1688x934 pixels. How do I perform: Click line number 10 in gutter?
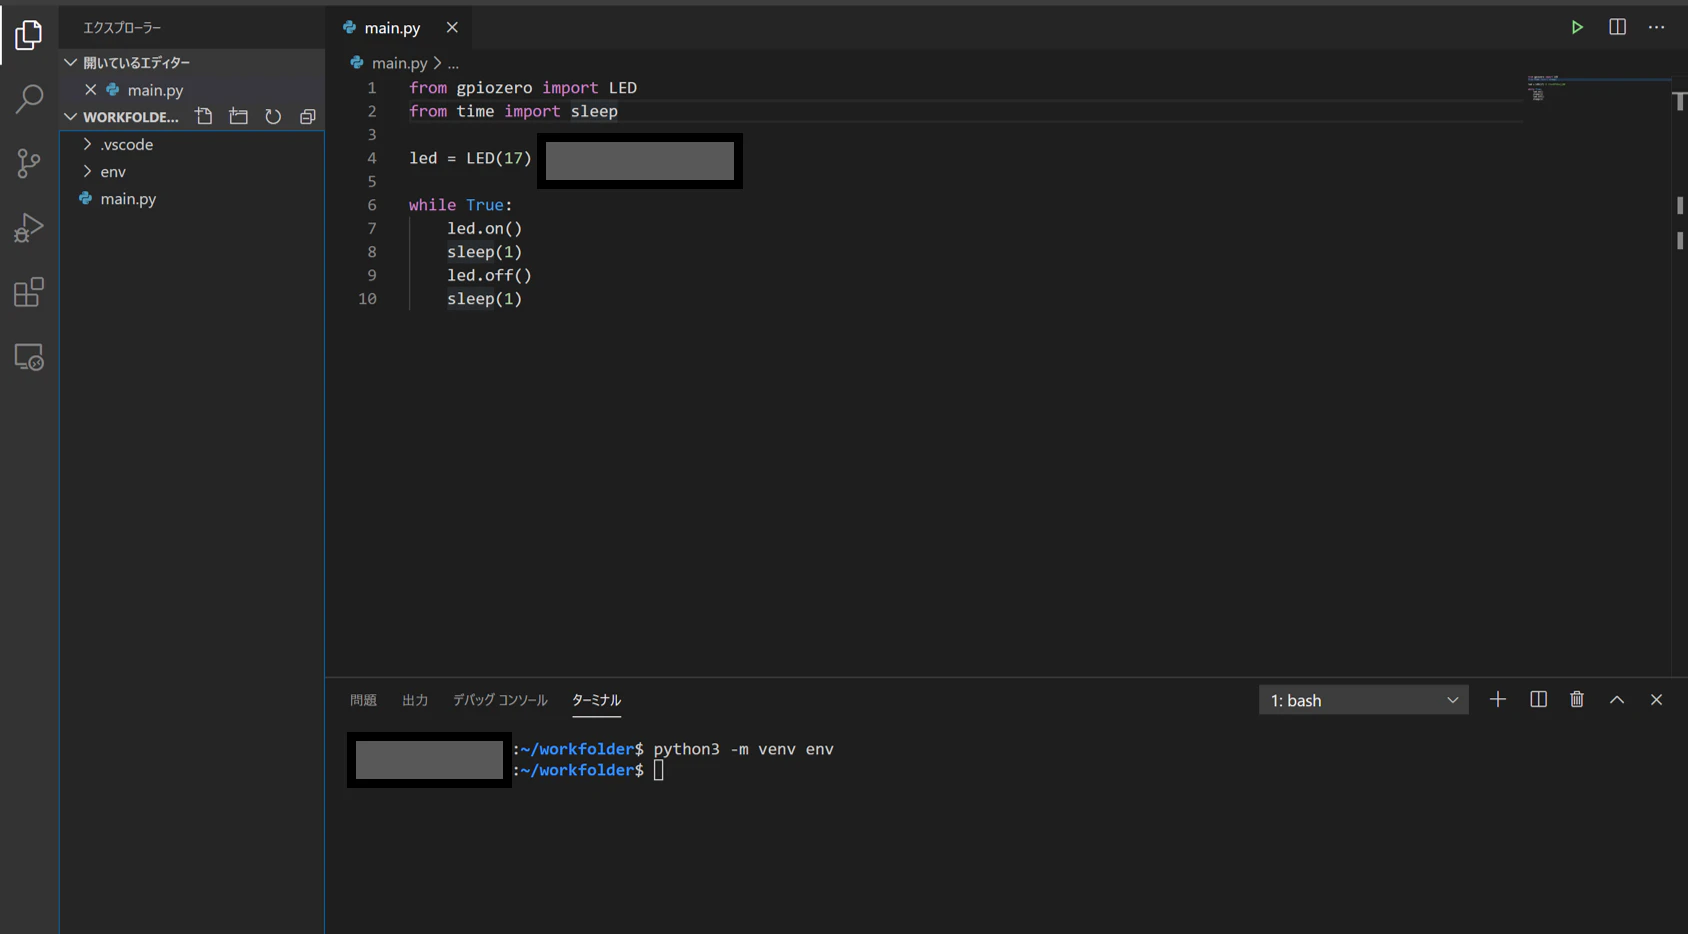pyautogui.click(x=368, y=299)
